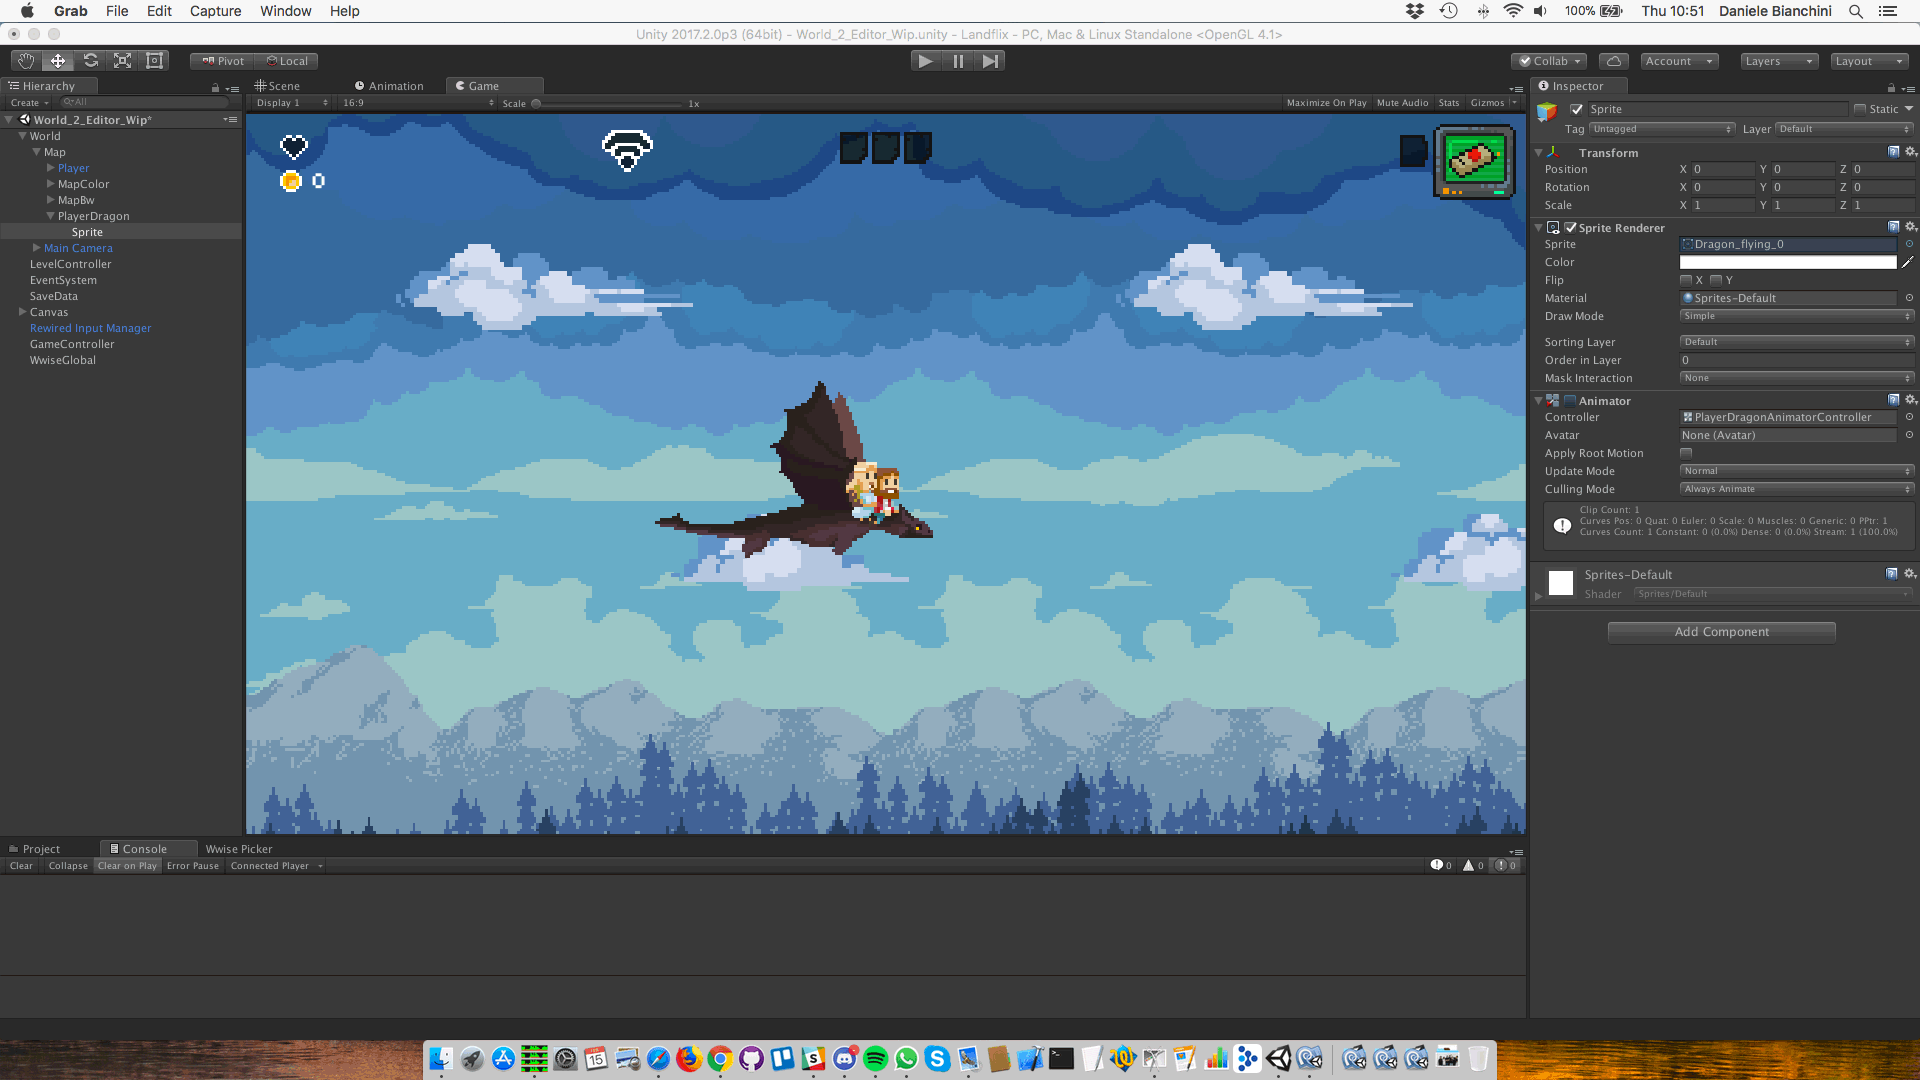Open Sprite object picker circle

click(x=1909, y=244)
